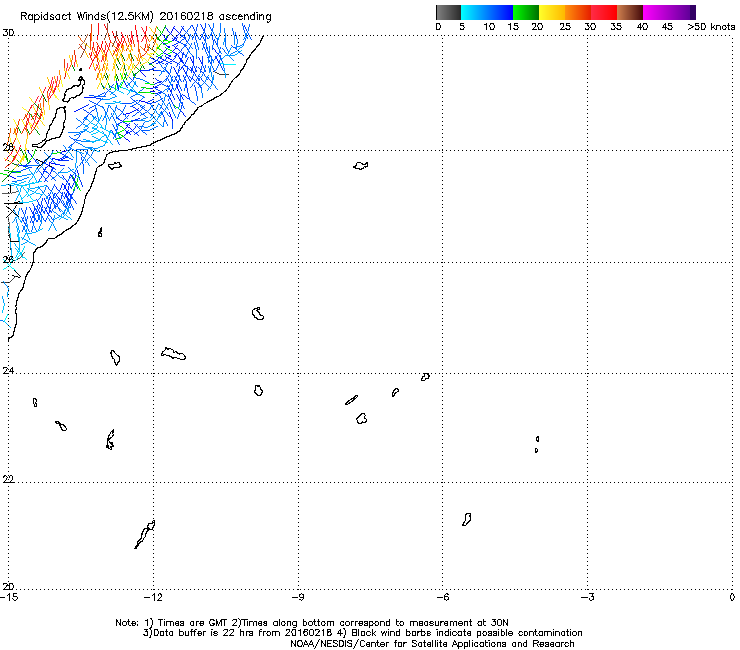Click the longitude axis label '-15'

pos(9,598)
